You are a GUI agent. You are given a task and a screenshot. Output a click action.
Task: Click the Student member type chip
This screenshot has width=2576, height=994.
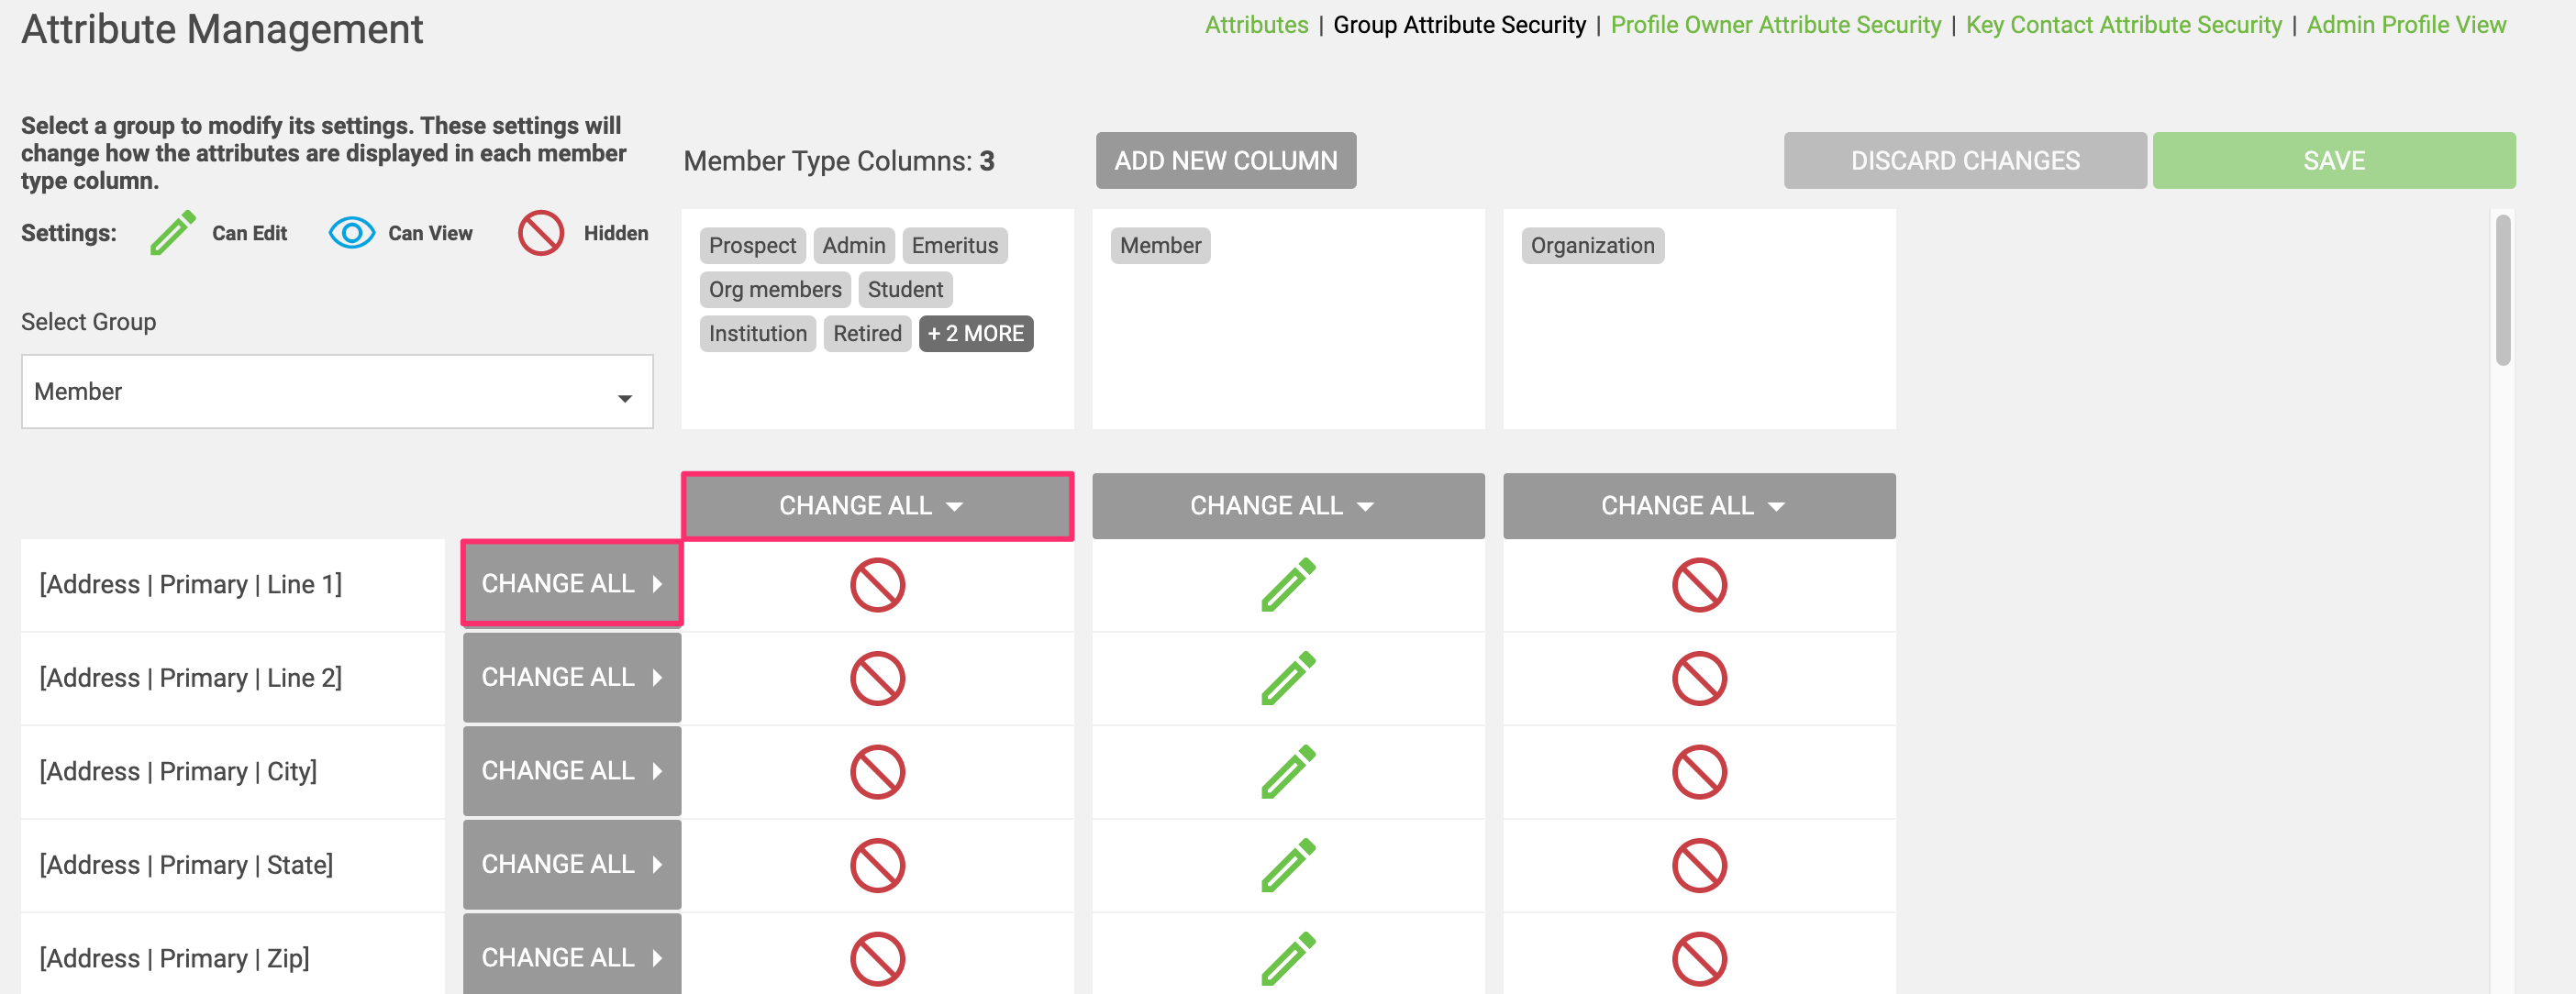click(905, 290)
